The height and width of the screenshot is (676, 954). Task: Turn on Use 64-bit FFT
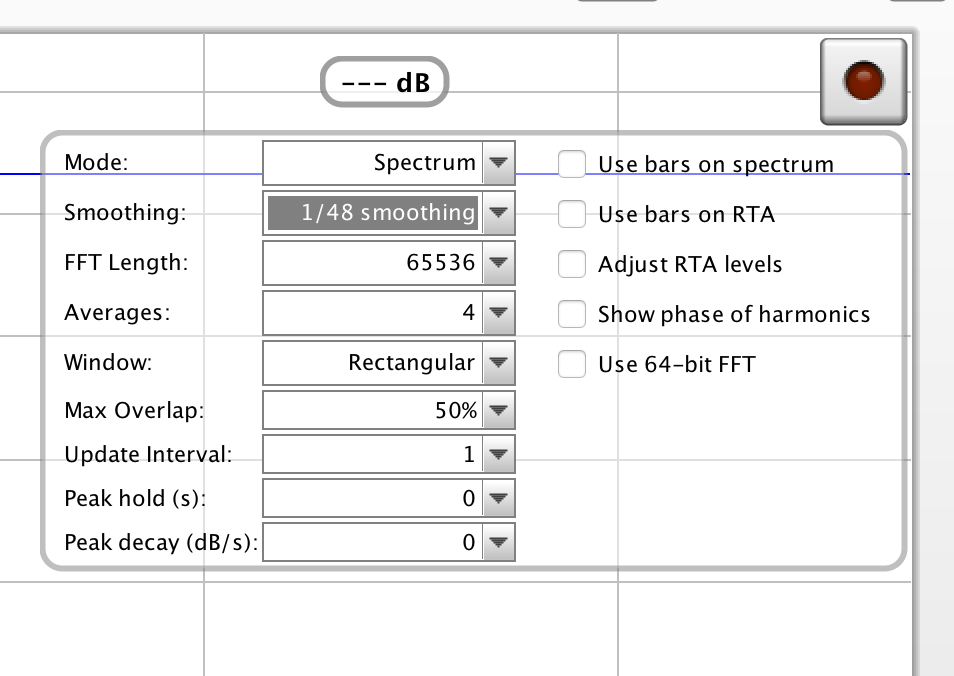click(572, 364)
